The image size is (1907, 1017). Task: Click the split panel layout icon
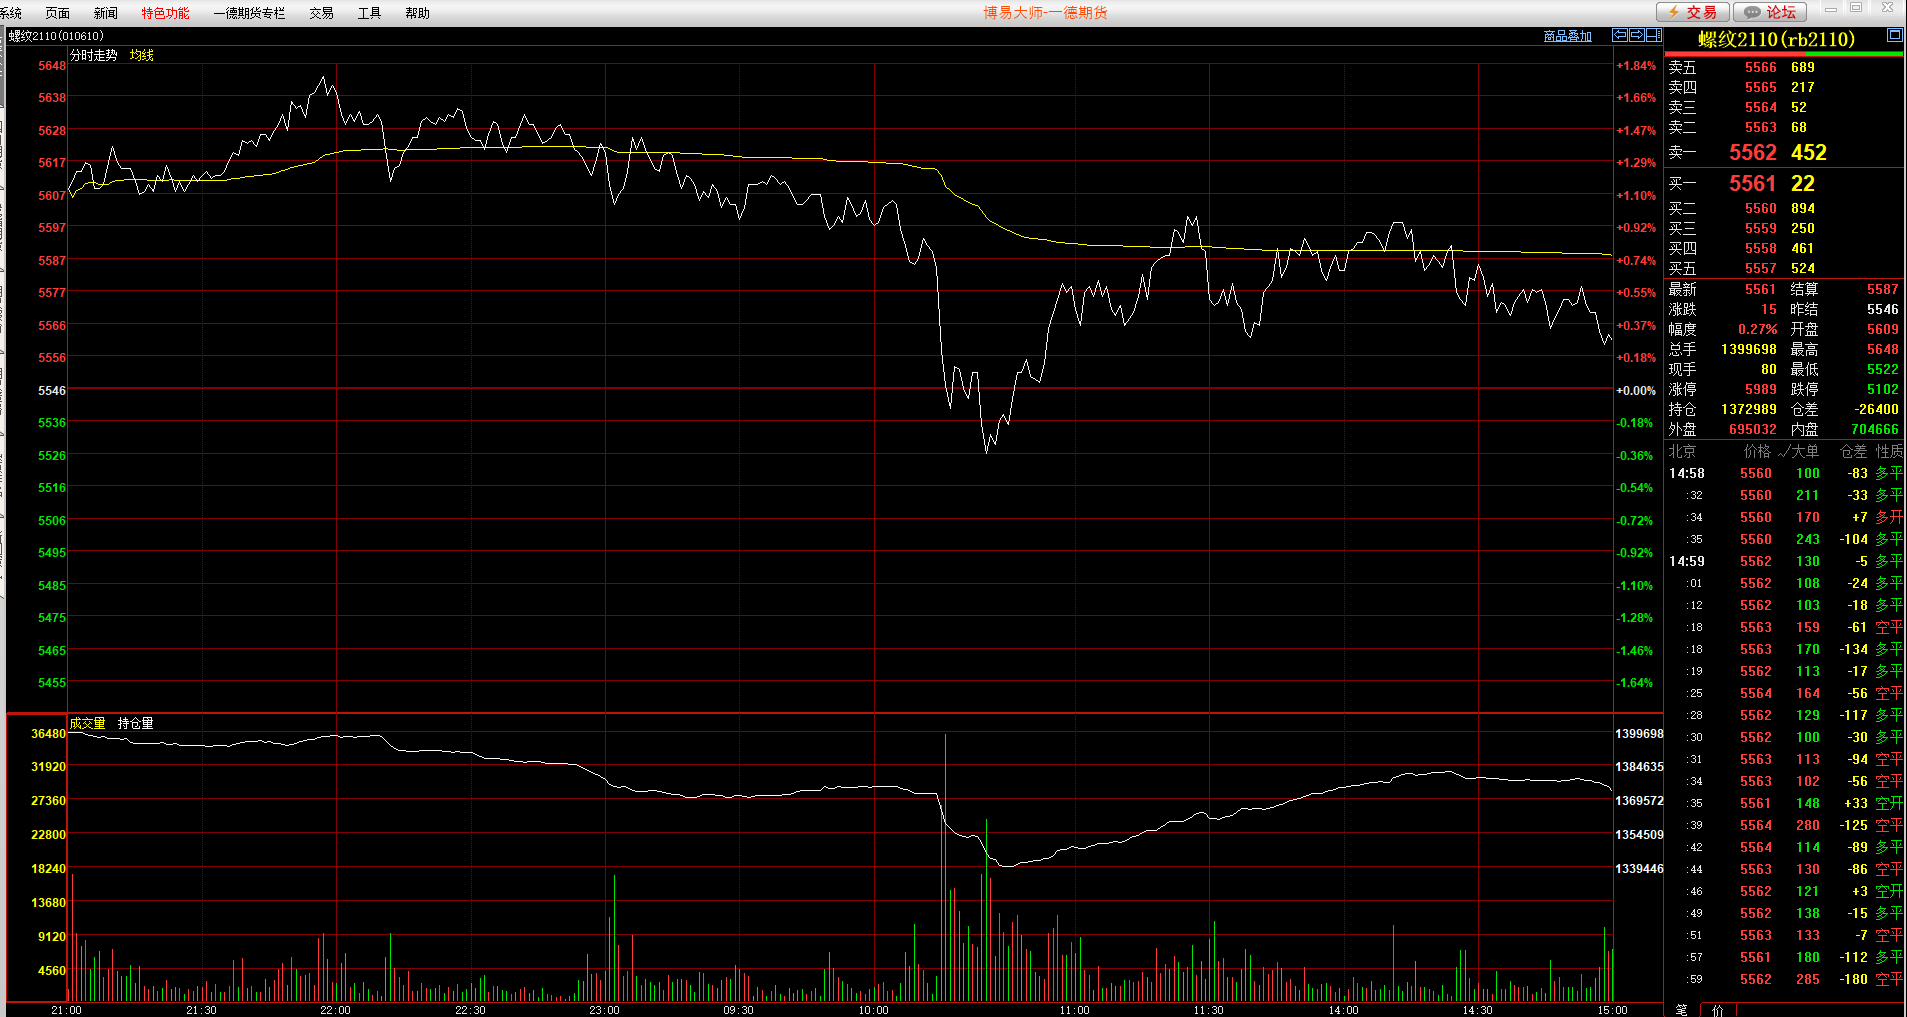[x=1653, y=35]
